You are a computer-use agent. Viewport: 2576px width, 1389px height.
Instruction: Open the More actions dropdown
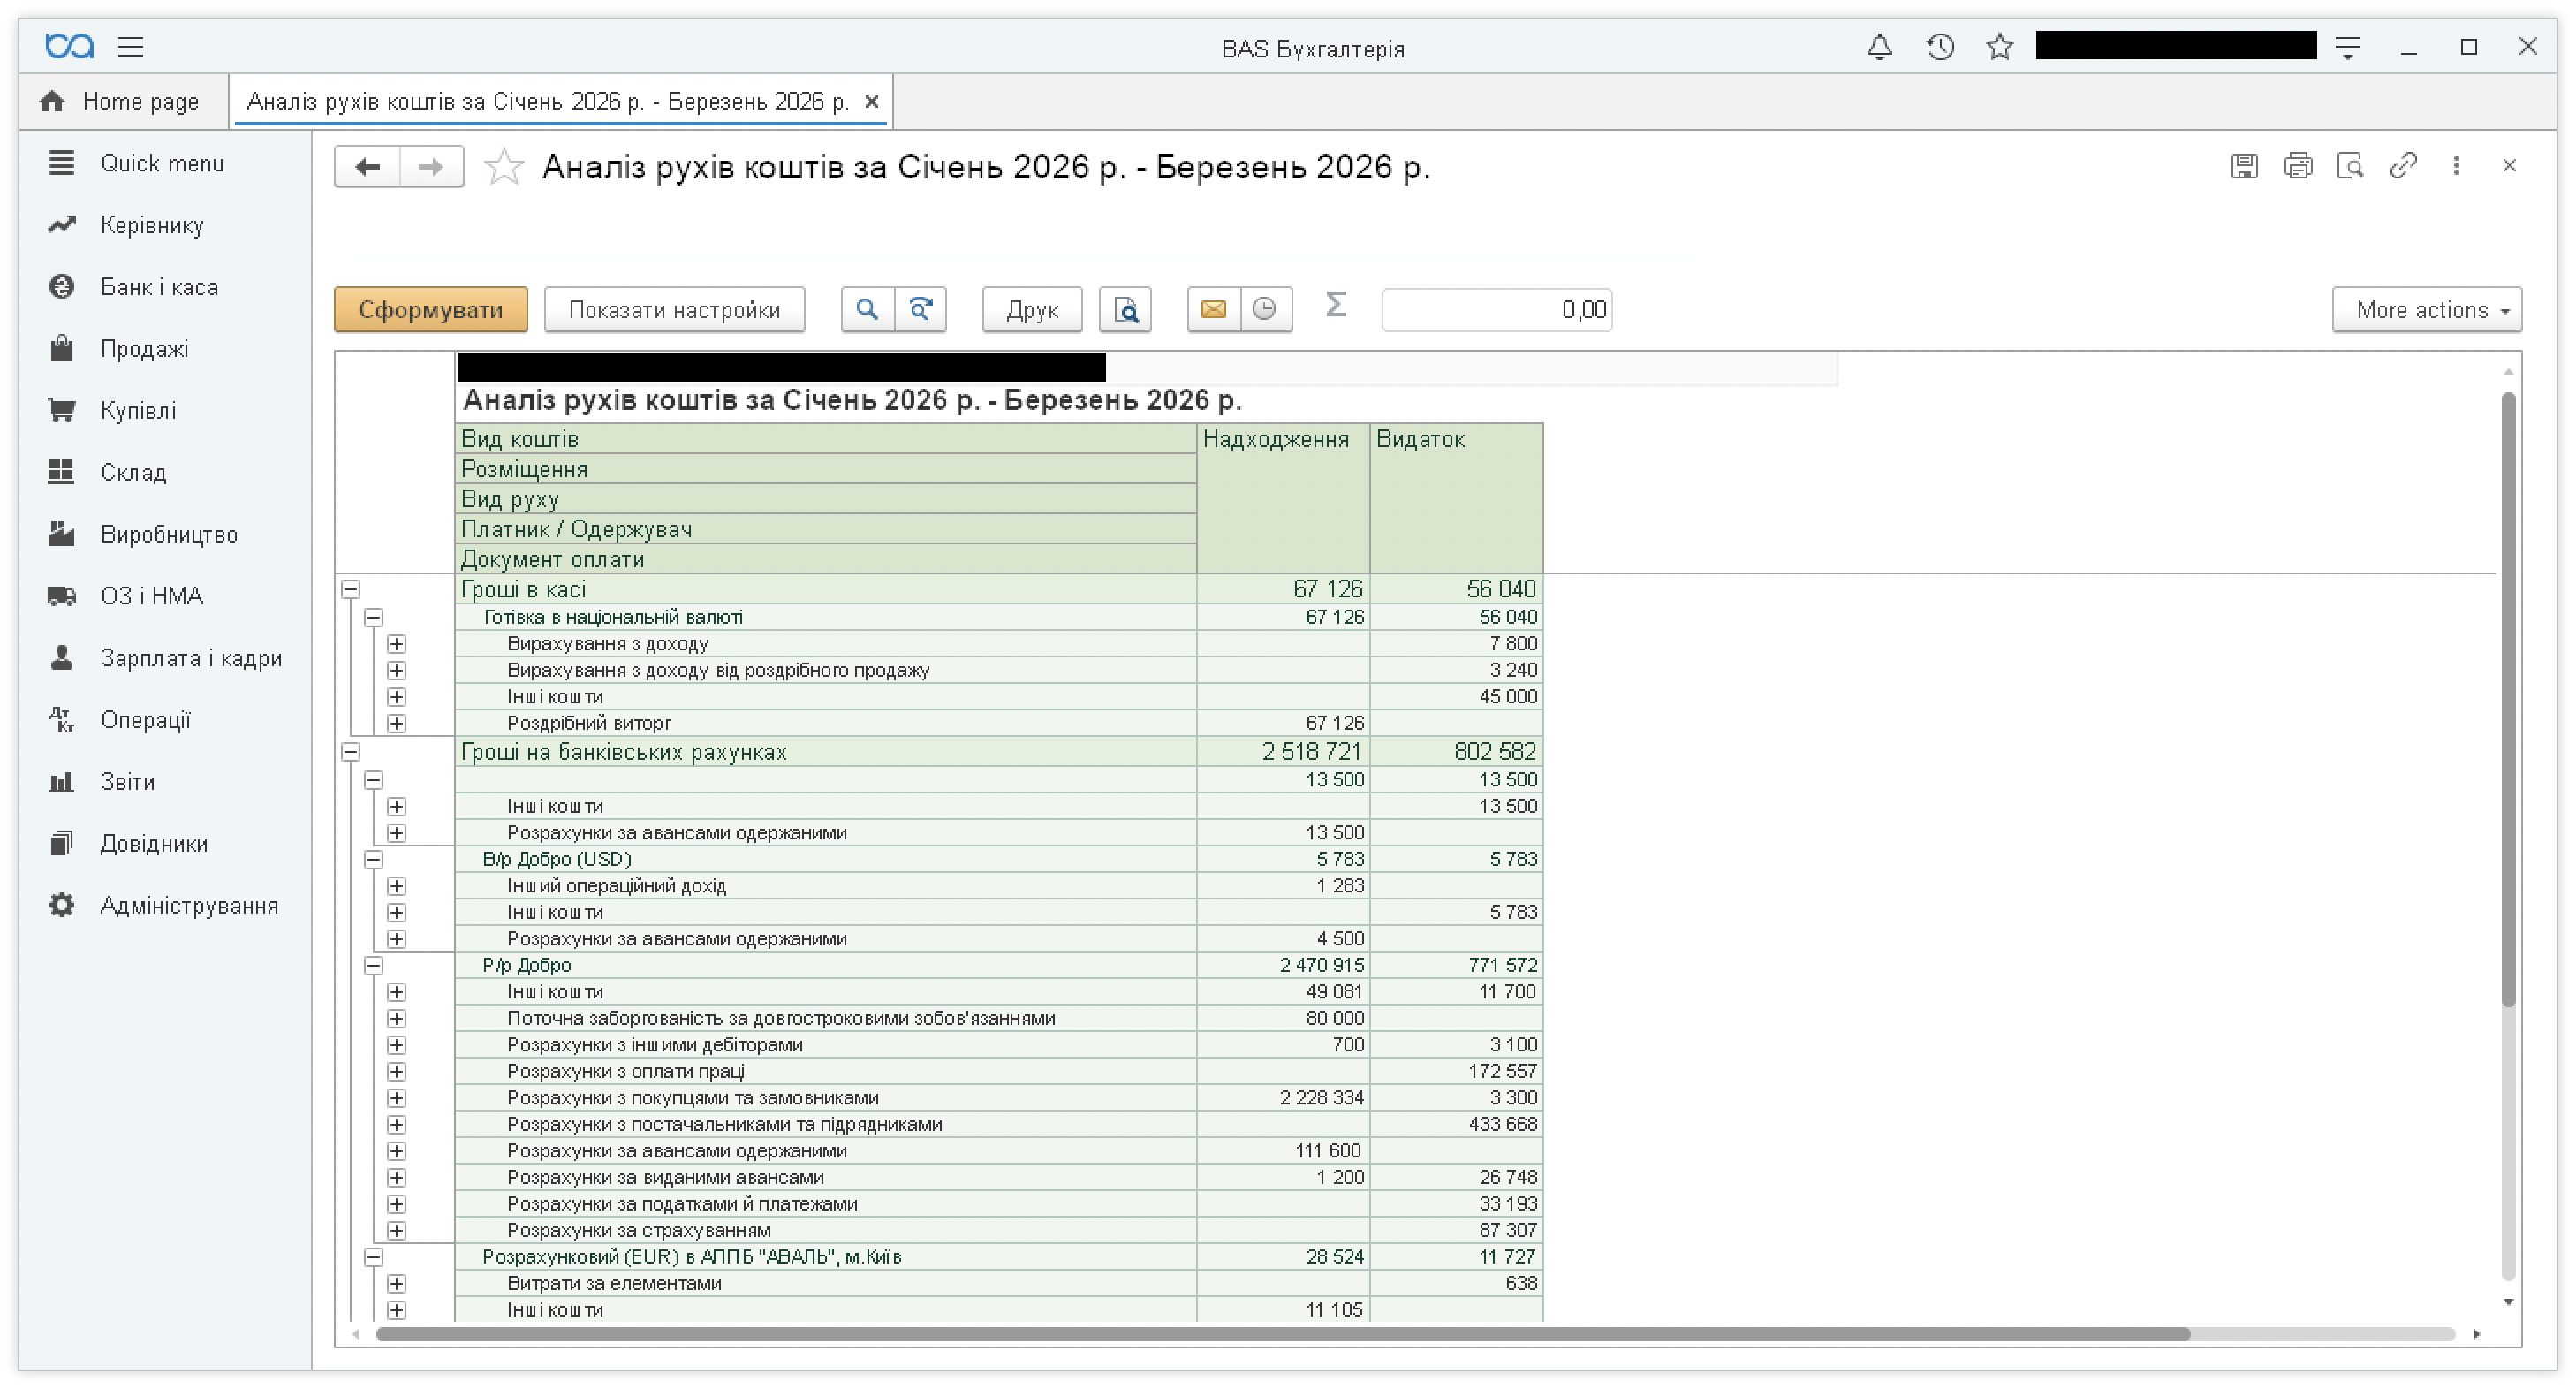[x=2427, y=310]
